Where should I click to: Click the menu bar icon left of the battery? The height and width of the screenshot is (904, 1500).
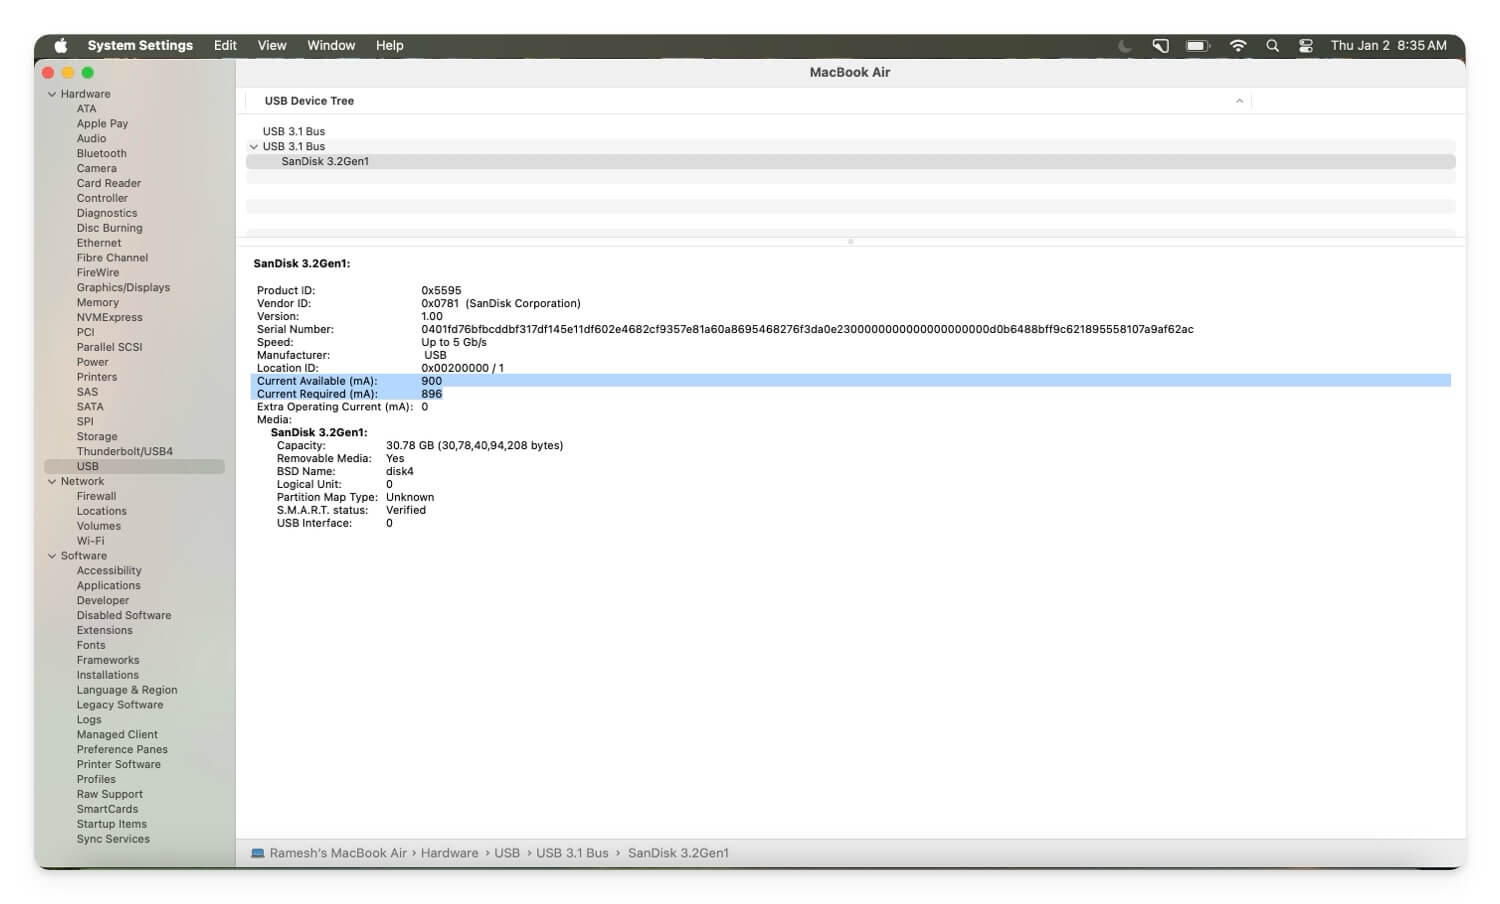coord(1160,45)
